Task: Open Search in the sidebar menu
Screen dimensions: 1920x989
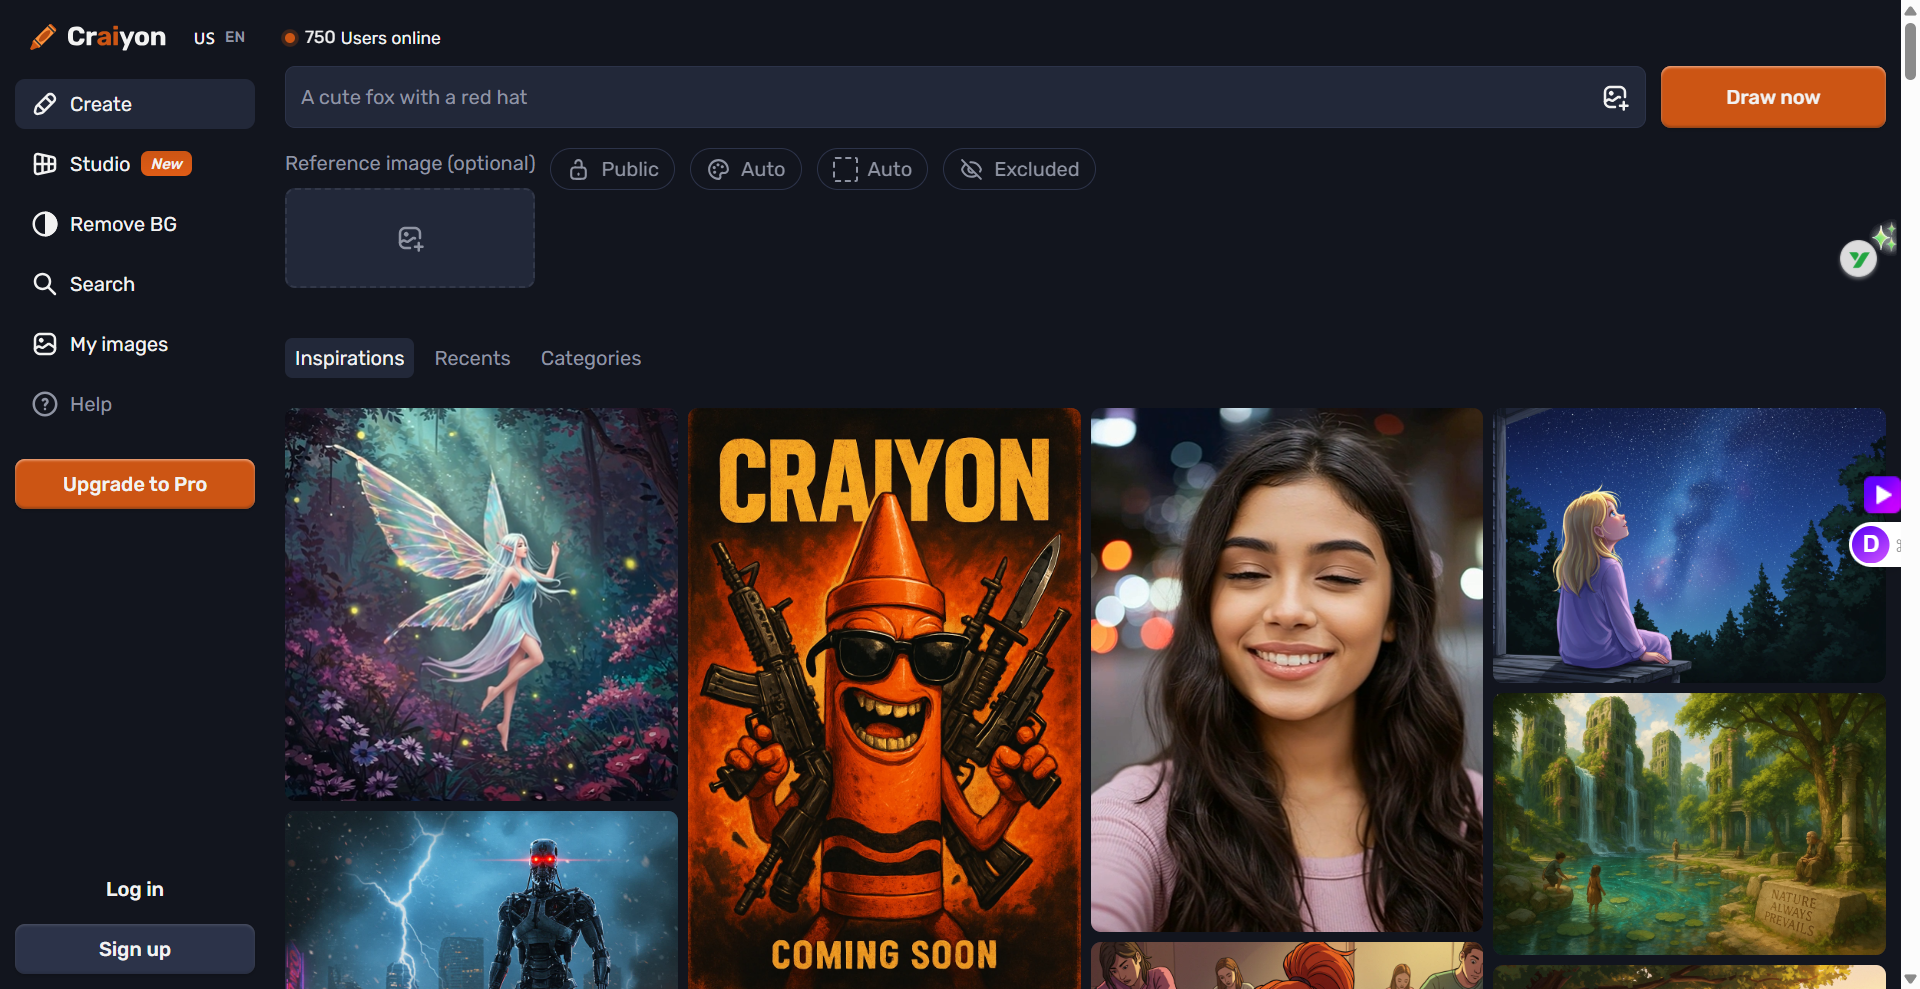Action: [x=135, y=284]
